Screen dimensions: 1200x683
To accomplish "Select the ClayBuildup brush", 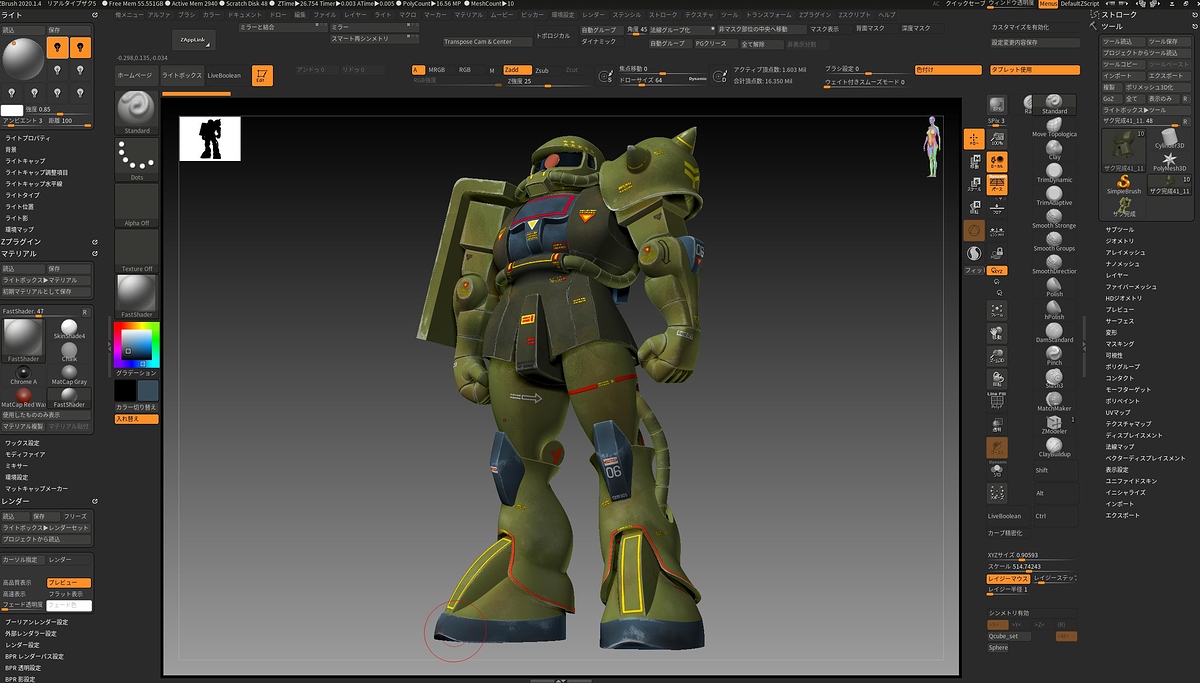I will pyautogui.click(x=1054, y=445).
